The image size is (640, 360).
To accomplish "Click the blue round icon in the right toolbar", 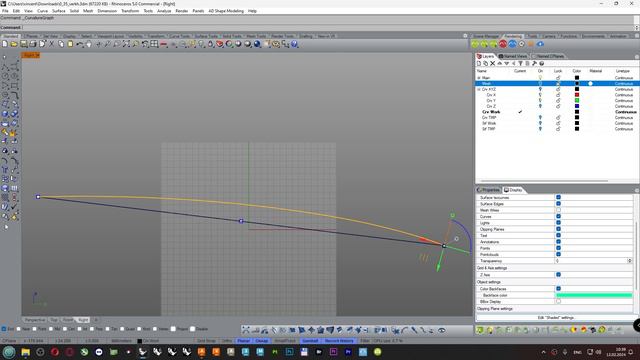I will click(512, 44).
